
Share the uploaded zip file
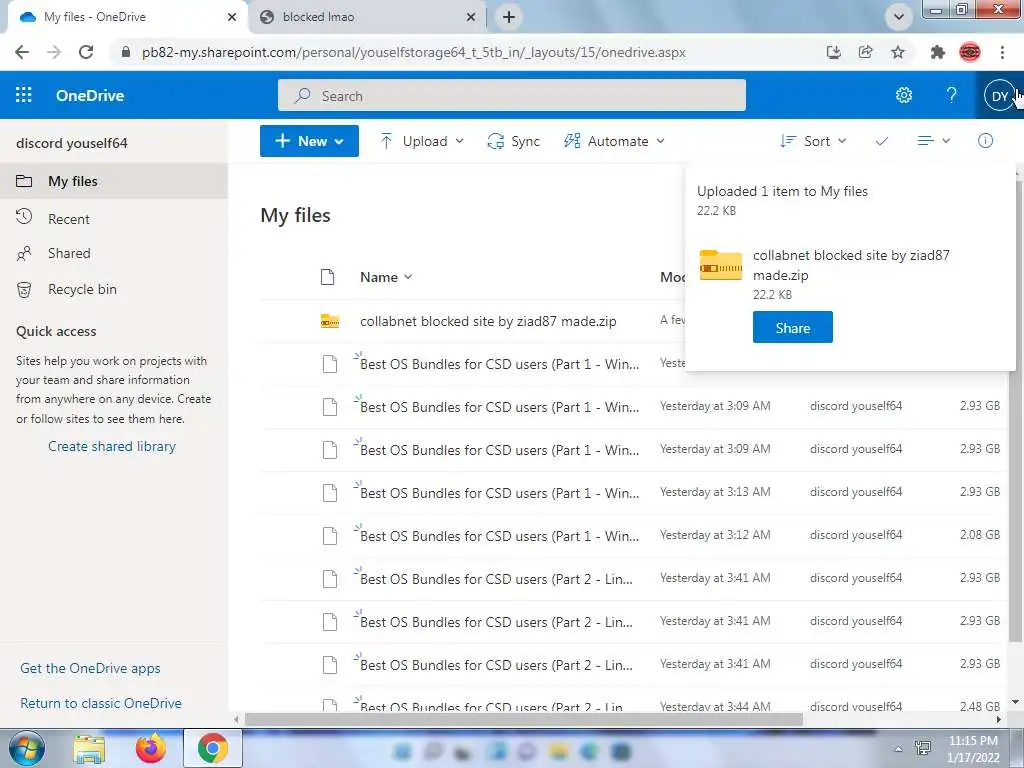click(792, 327)
